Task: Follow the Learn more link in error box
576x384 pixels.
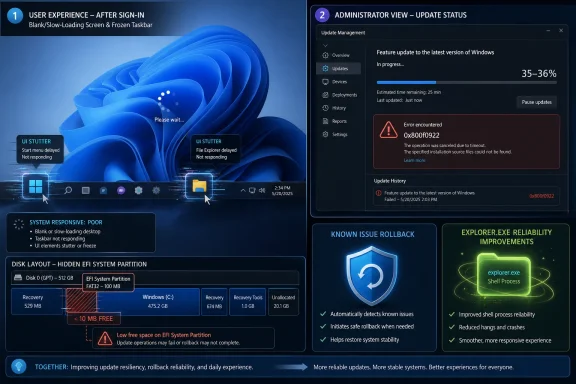Action: pyautogui.click(x=414, y=160)
